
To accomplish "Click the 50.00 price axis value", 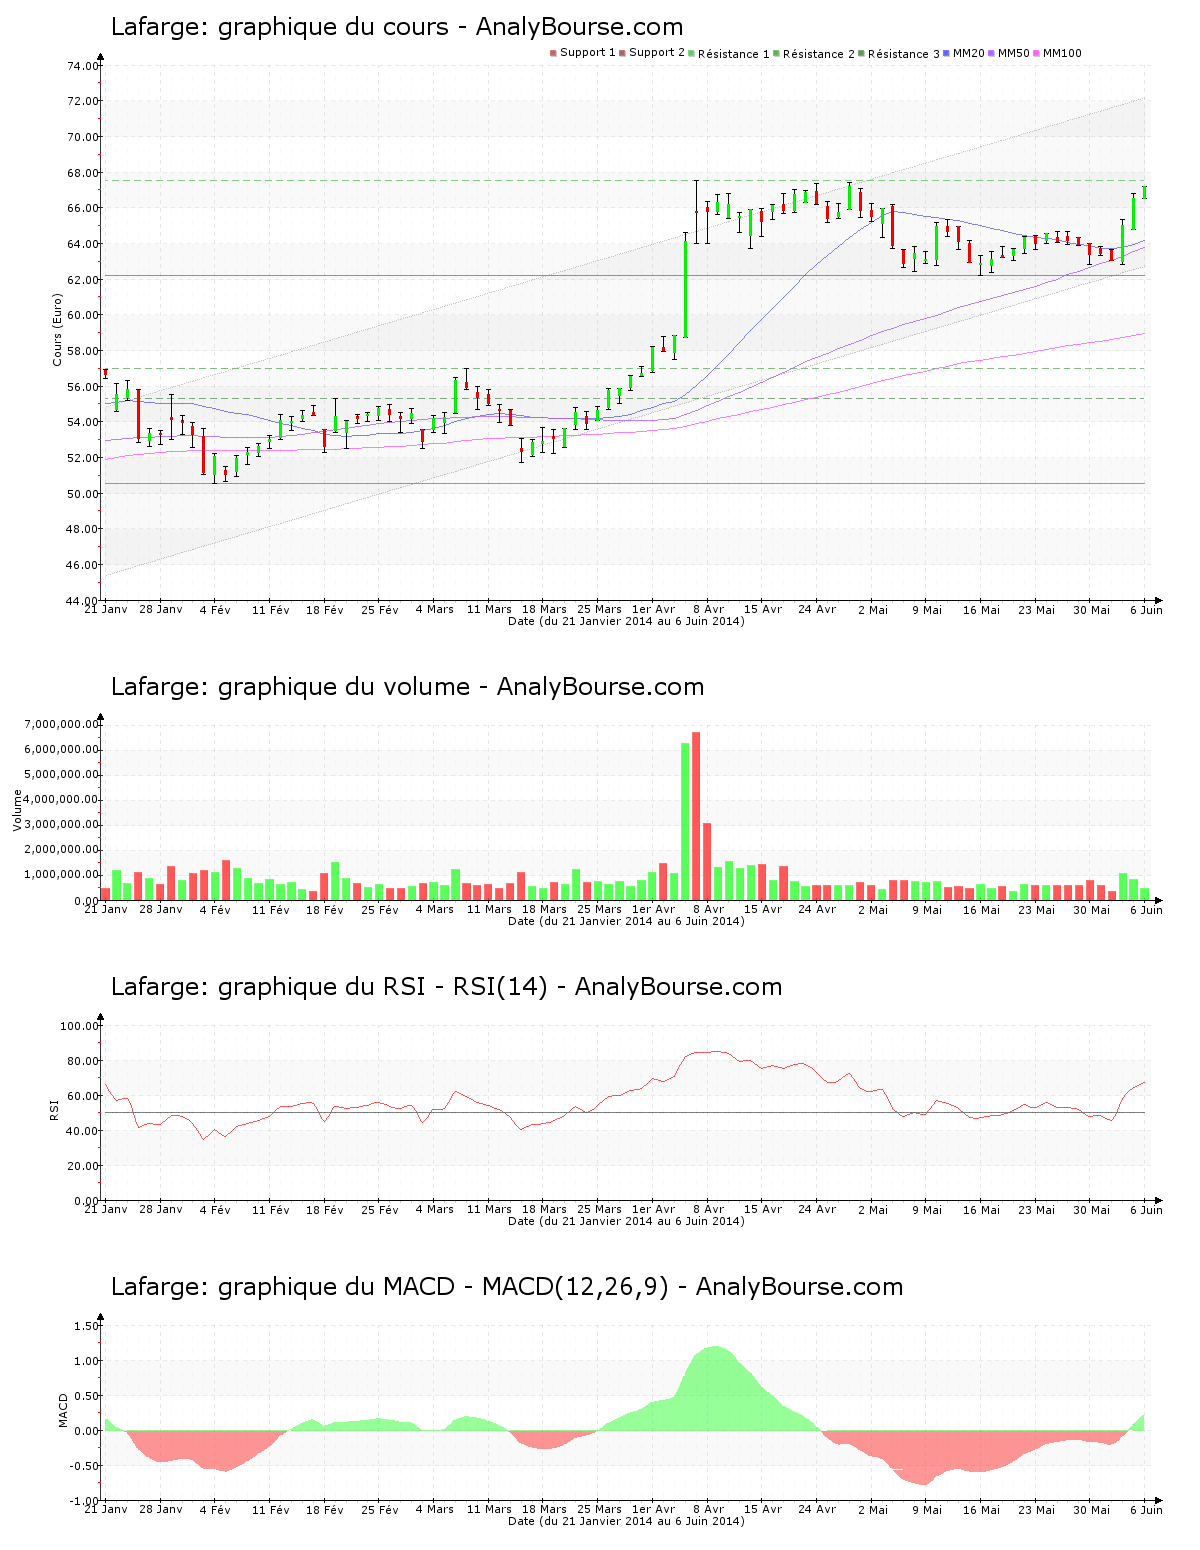I will 83,494.
